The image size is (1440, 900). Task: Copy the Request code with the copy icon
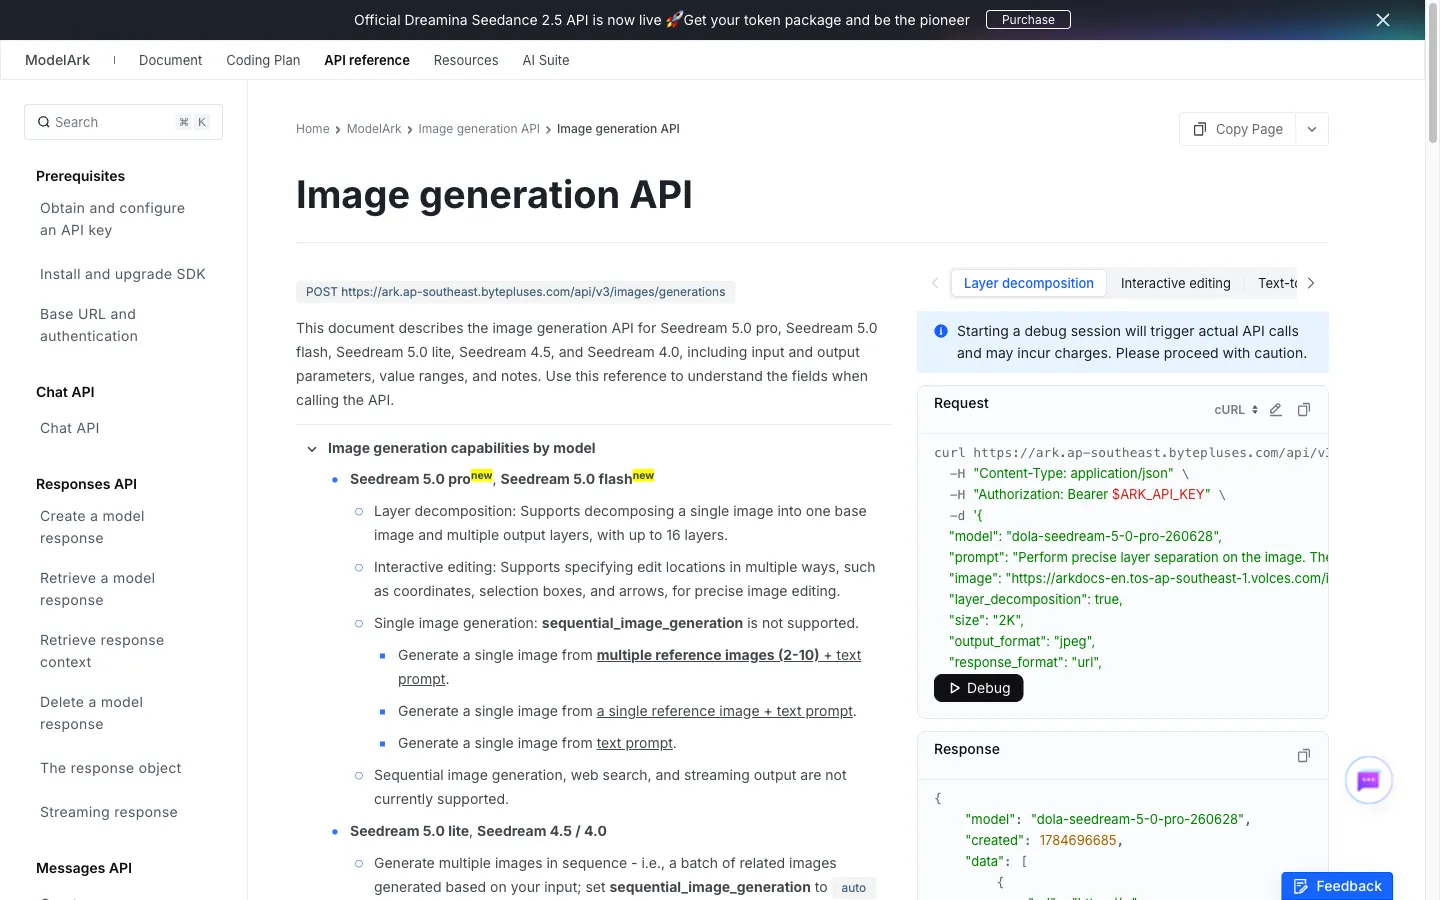1304,410
